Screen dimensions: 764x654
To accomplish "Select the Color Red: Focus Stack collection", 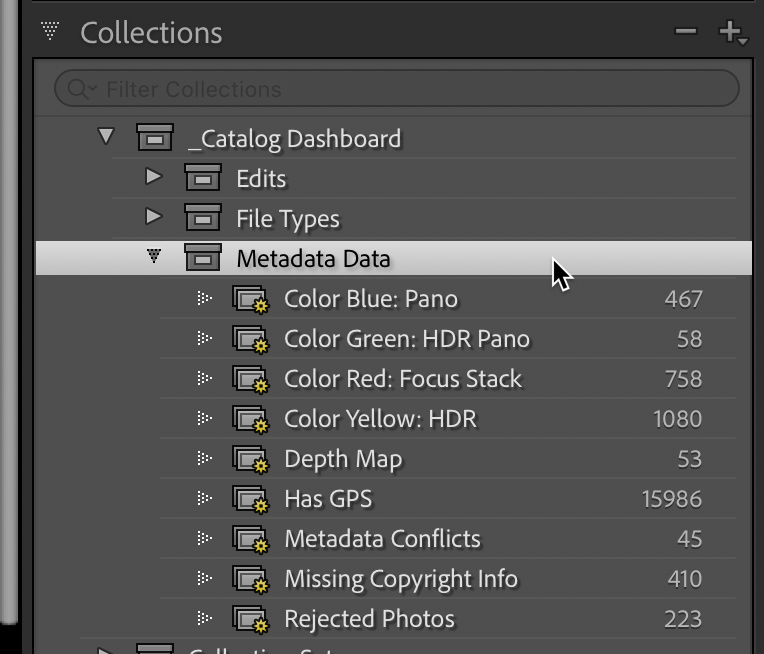I will [x=403, y=379].
